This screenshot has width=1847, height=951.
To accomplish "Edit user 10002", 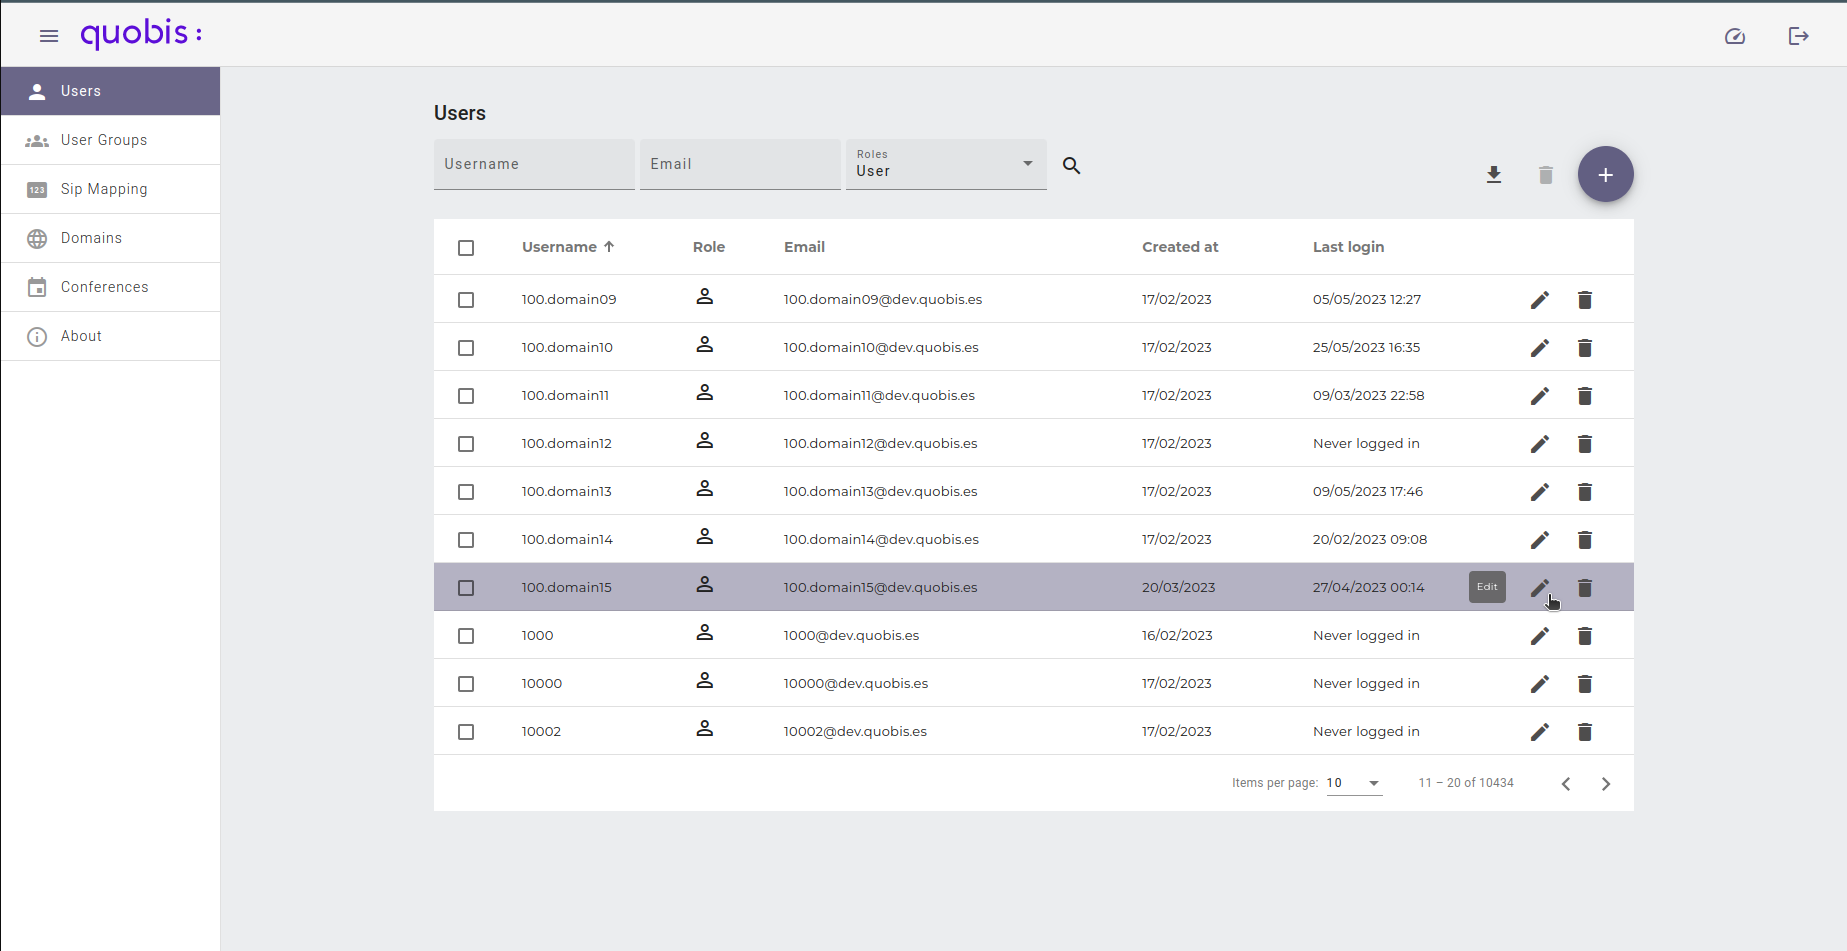I will click(x=1540, y=732).
